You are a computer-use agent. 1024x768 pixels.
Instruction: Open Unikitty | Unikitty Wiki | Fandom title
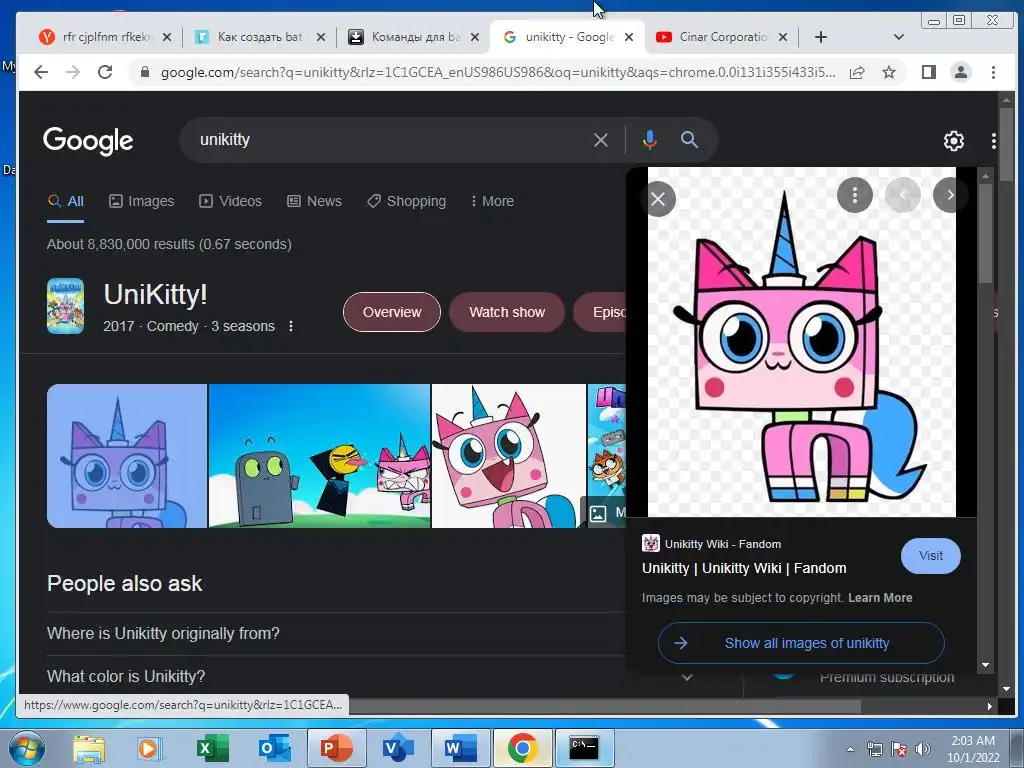[x=744, y=568]
